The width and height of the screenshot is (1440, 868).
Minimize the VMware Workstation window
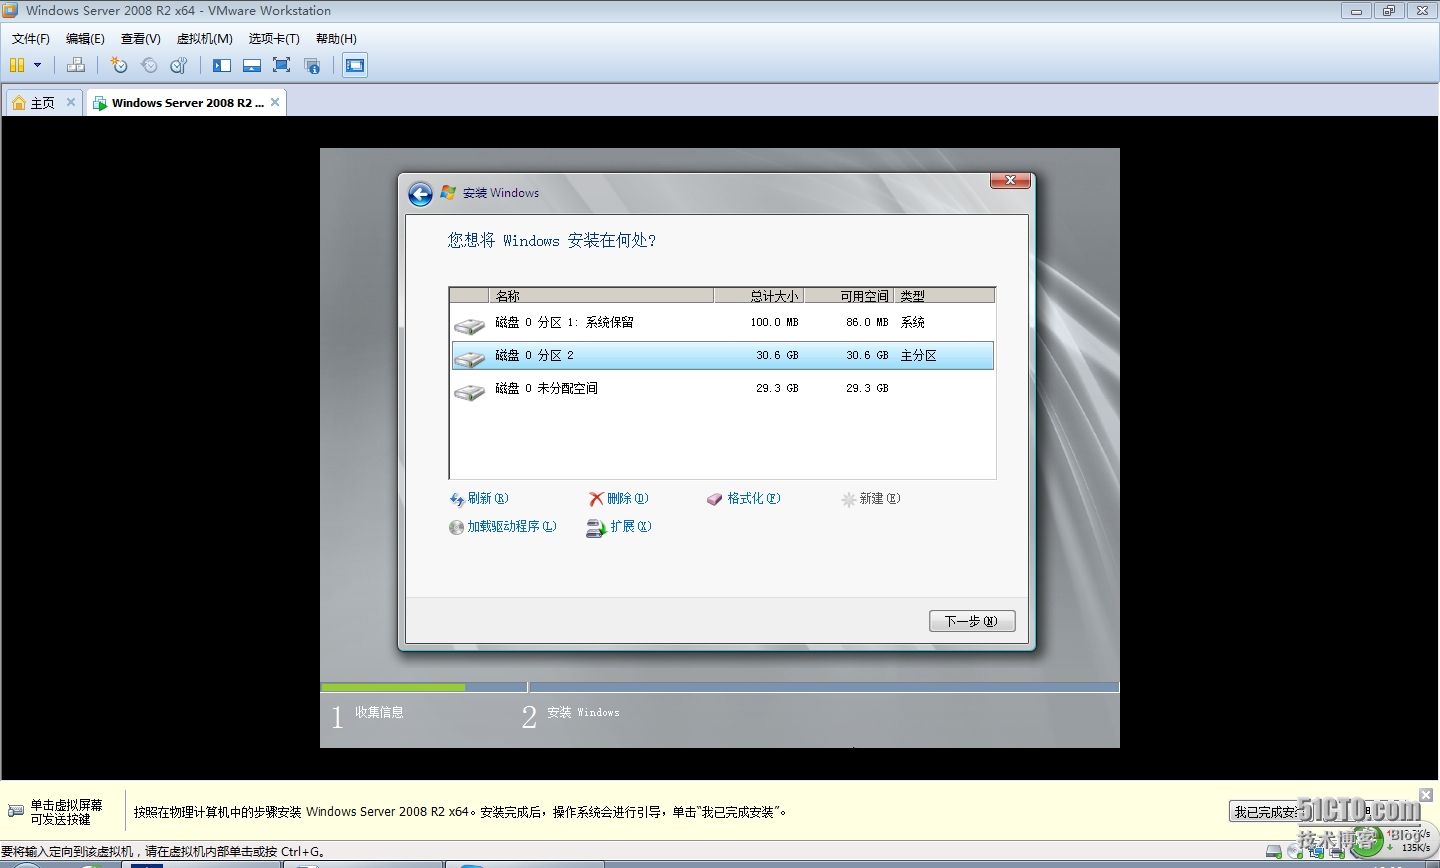[x=1356, y=11]
